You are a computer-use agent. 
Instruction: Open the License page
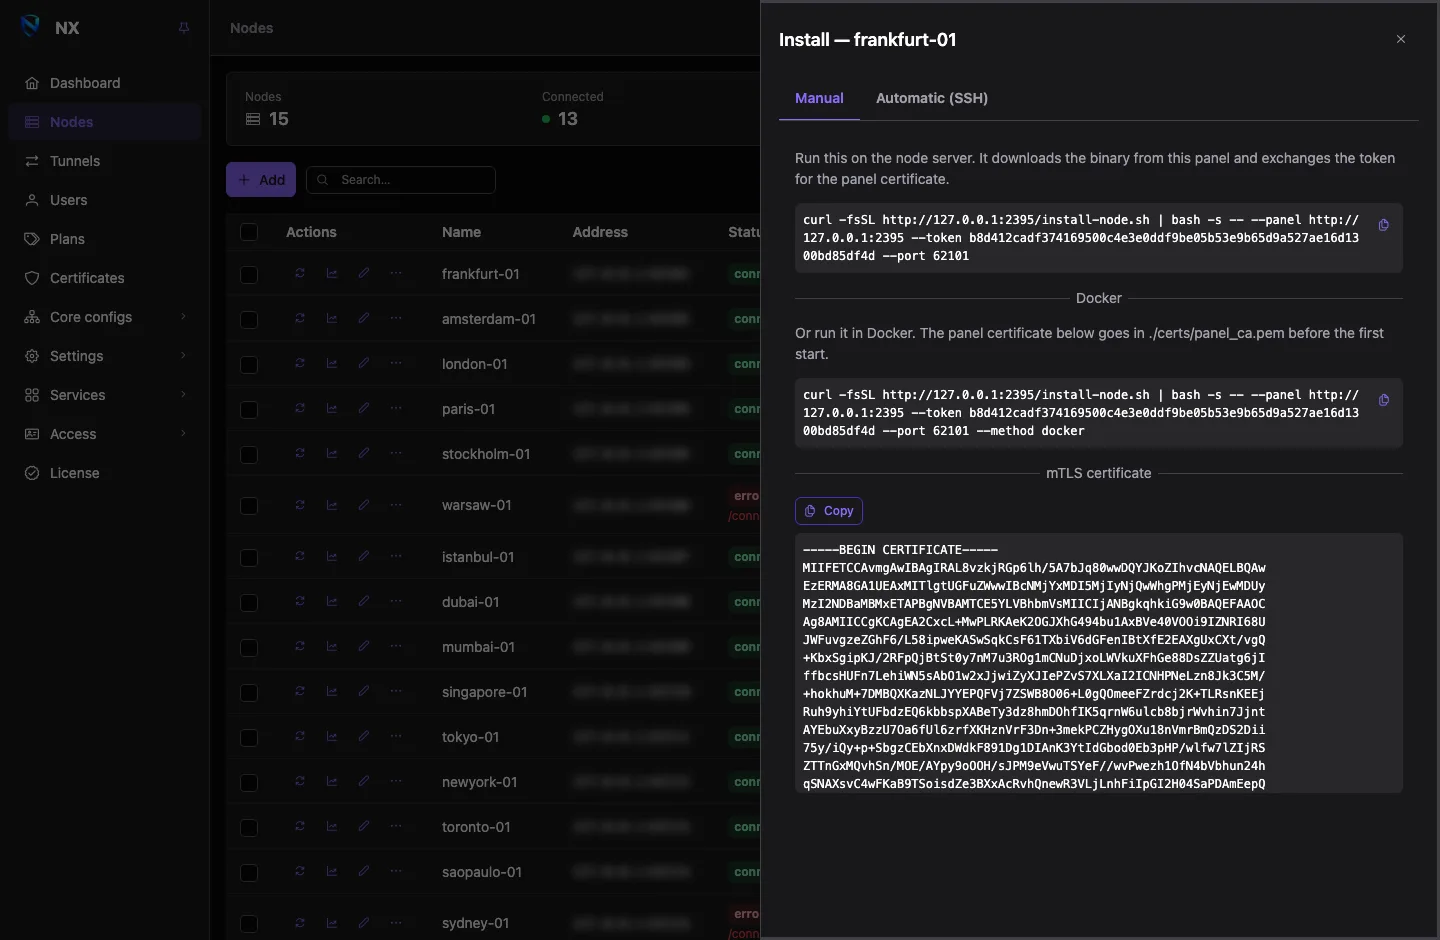click(x=105, y=473)
